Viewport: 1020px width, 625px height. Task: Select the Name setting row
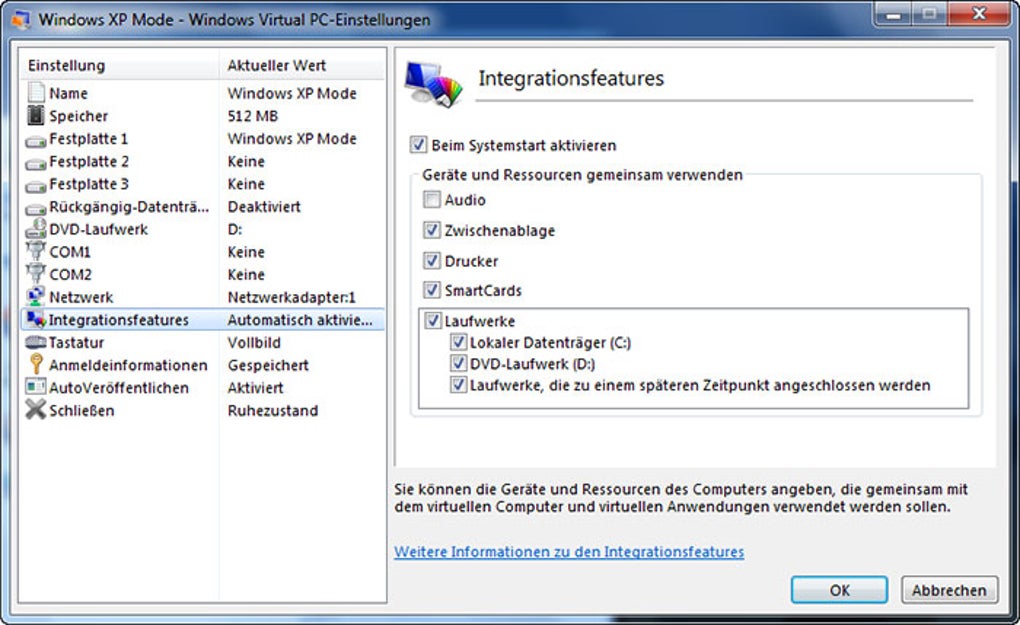pyautogui.click(x=204, y=93)
